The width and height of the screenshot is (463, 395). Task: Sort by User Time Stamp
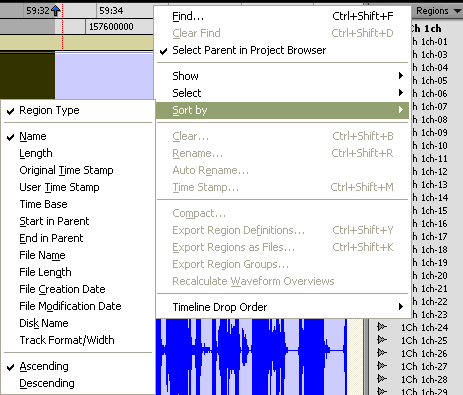click(x=78, y=187)
